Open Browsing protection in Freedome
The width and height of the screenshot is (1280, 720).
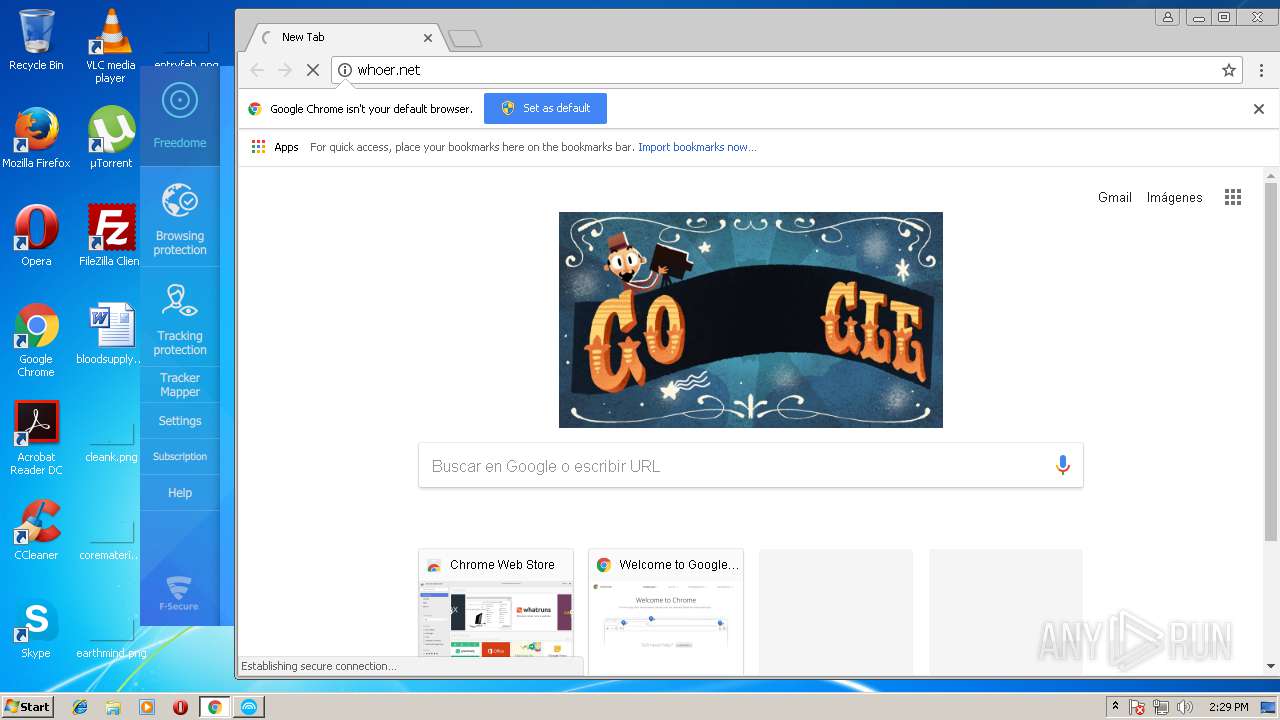[x=180, y=218]
